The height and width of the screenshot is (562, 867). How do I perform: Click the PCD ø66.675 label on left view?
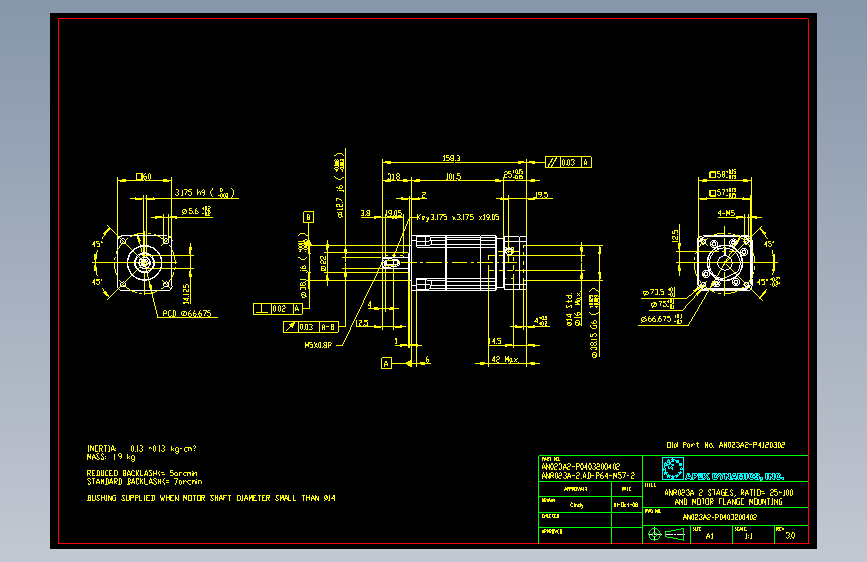point(187,314)
